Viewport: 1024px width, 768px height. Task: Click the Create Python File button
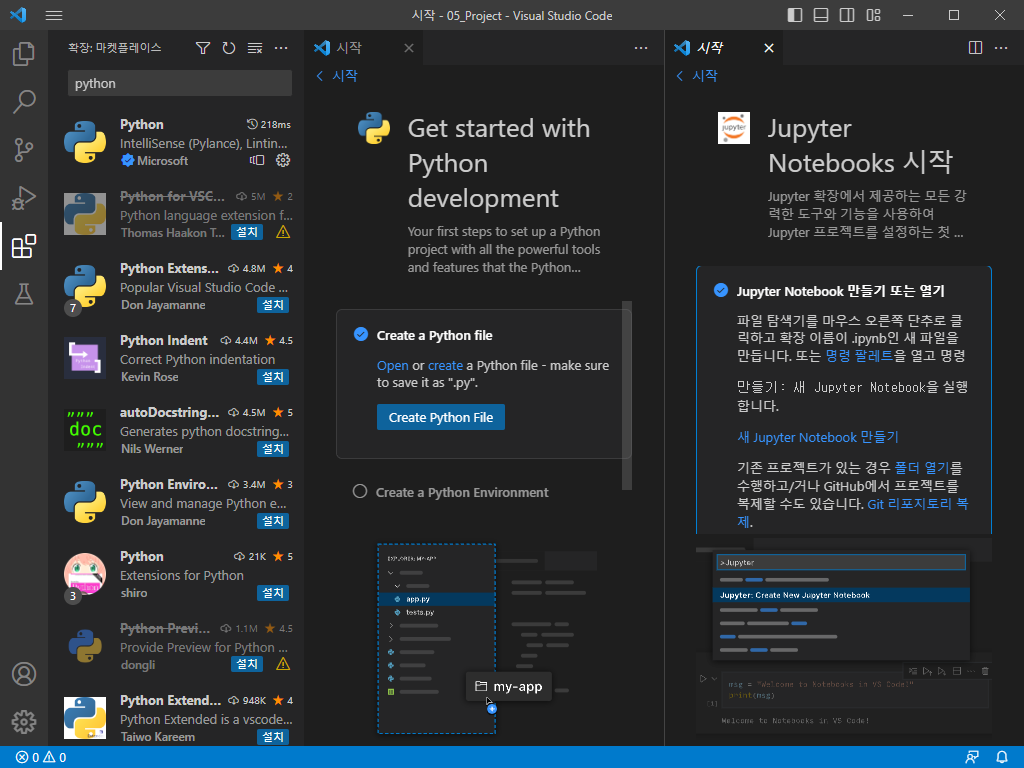pos(441,417)
